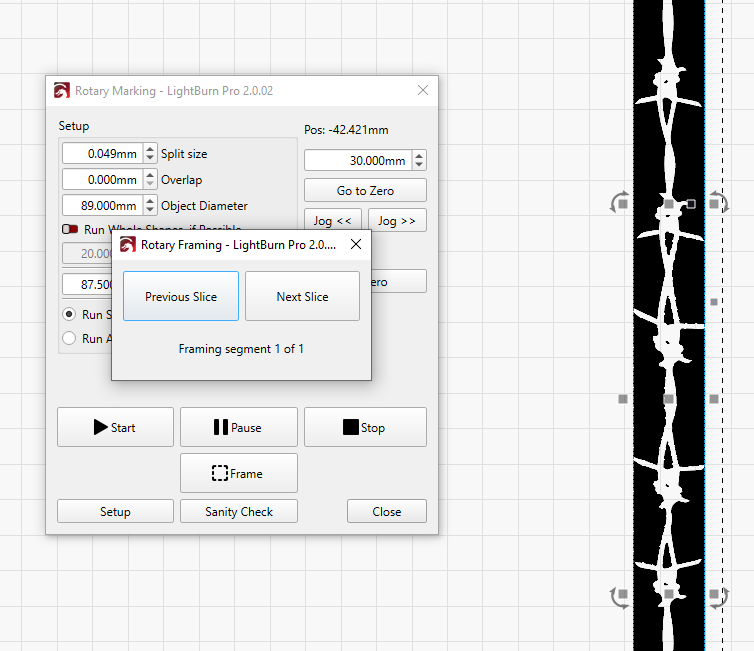This screenshot has height=651, width=754.
Task: Click the Next Slice button
Action: [302, 296]
